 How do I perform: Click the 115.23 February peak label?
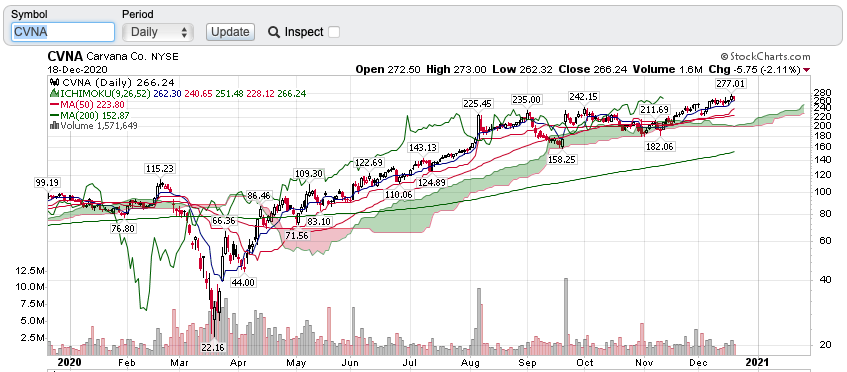160,168
